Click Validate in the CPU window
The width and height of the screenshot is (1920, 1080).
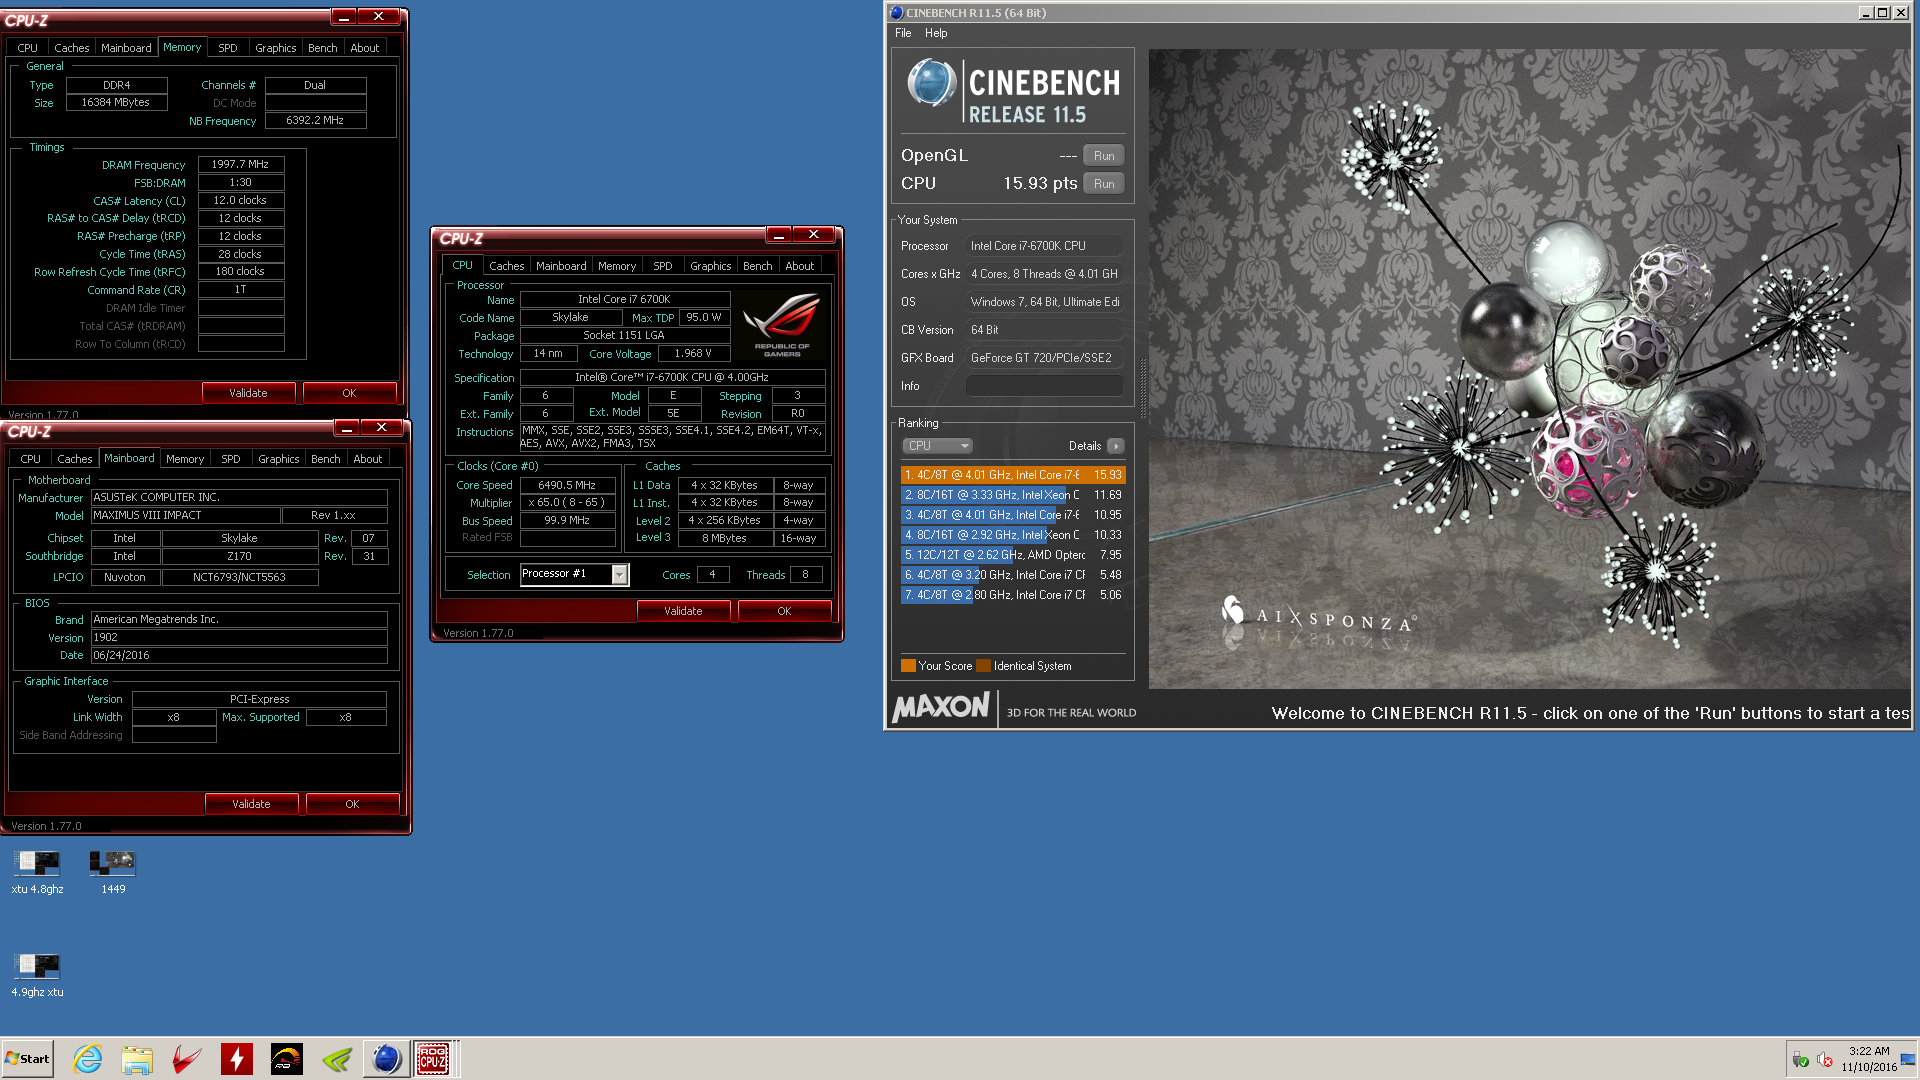pos(683,611)
